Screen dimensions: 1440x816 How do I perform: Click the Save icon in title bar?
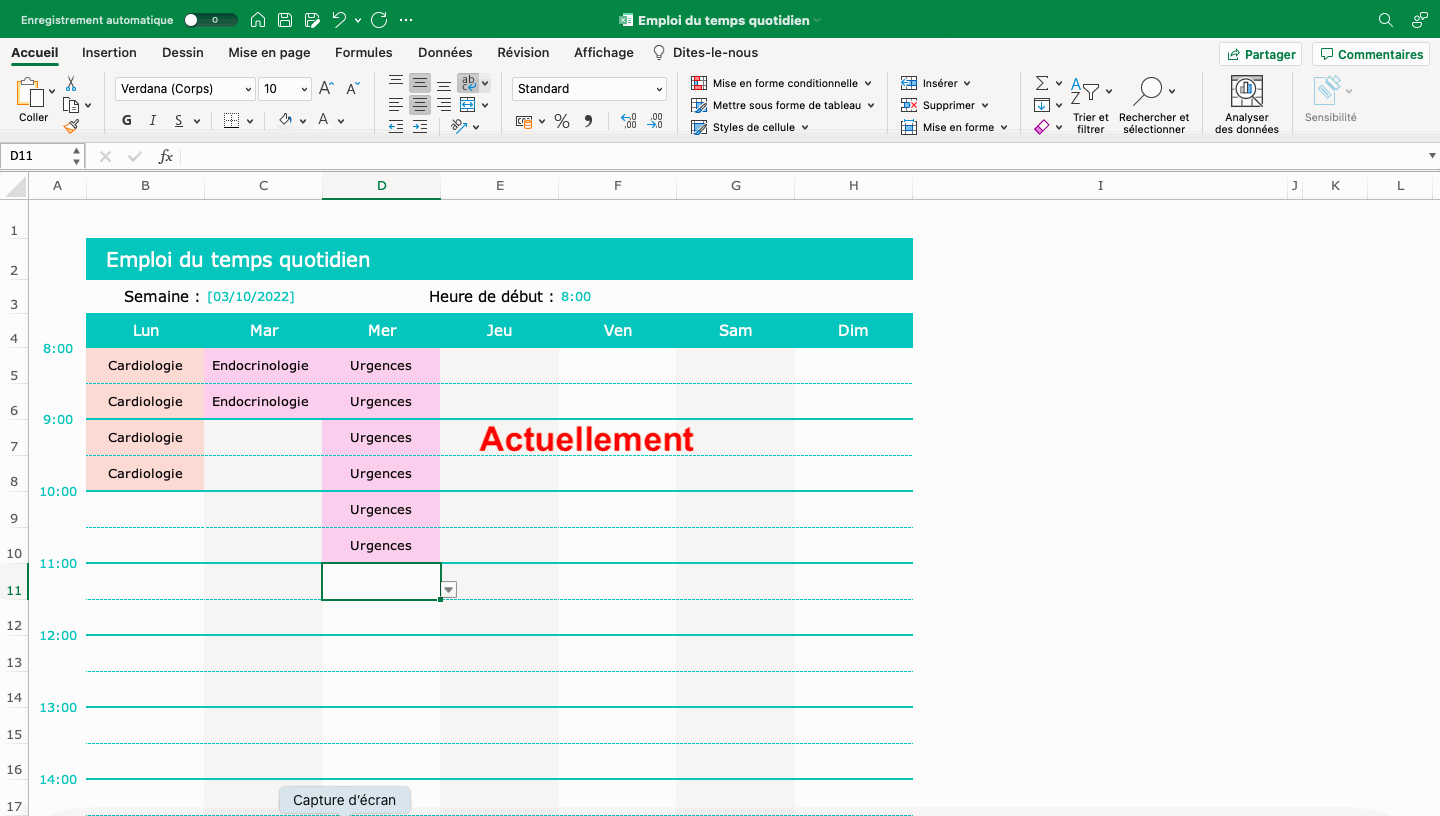(285, 20)
